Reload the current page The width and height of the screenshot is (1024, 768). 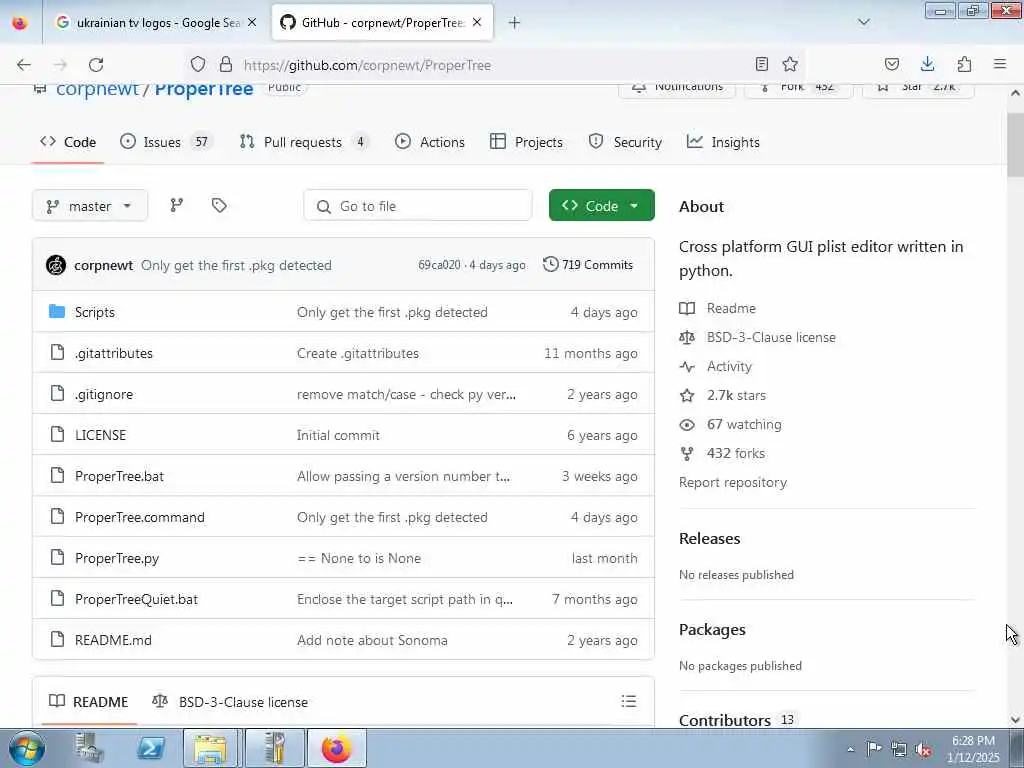96,65
